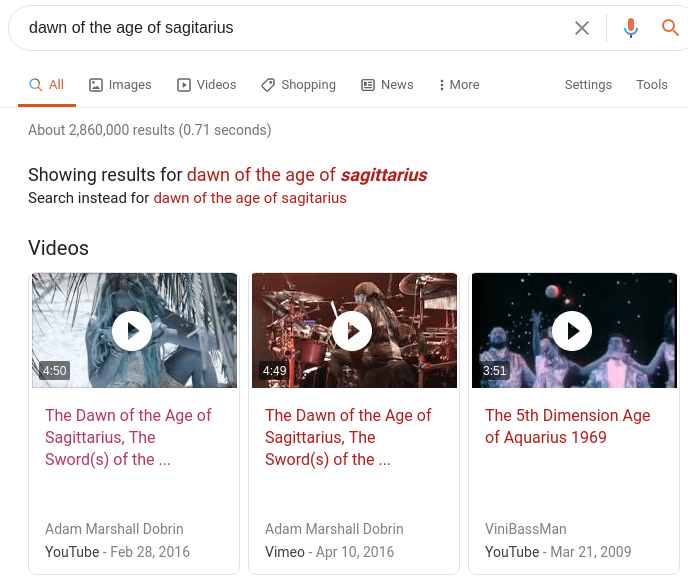Open 'The 5th Dimension Age of Aquarius 1969' link
This screenshot has height=580, width=688.
pyautogui.click(x=568, y=426)
